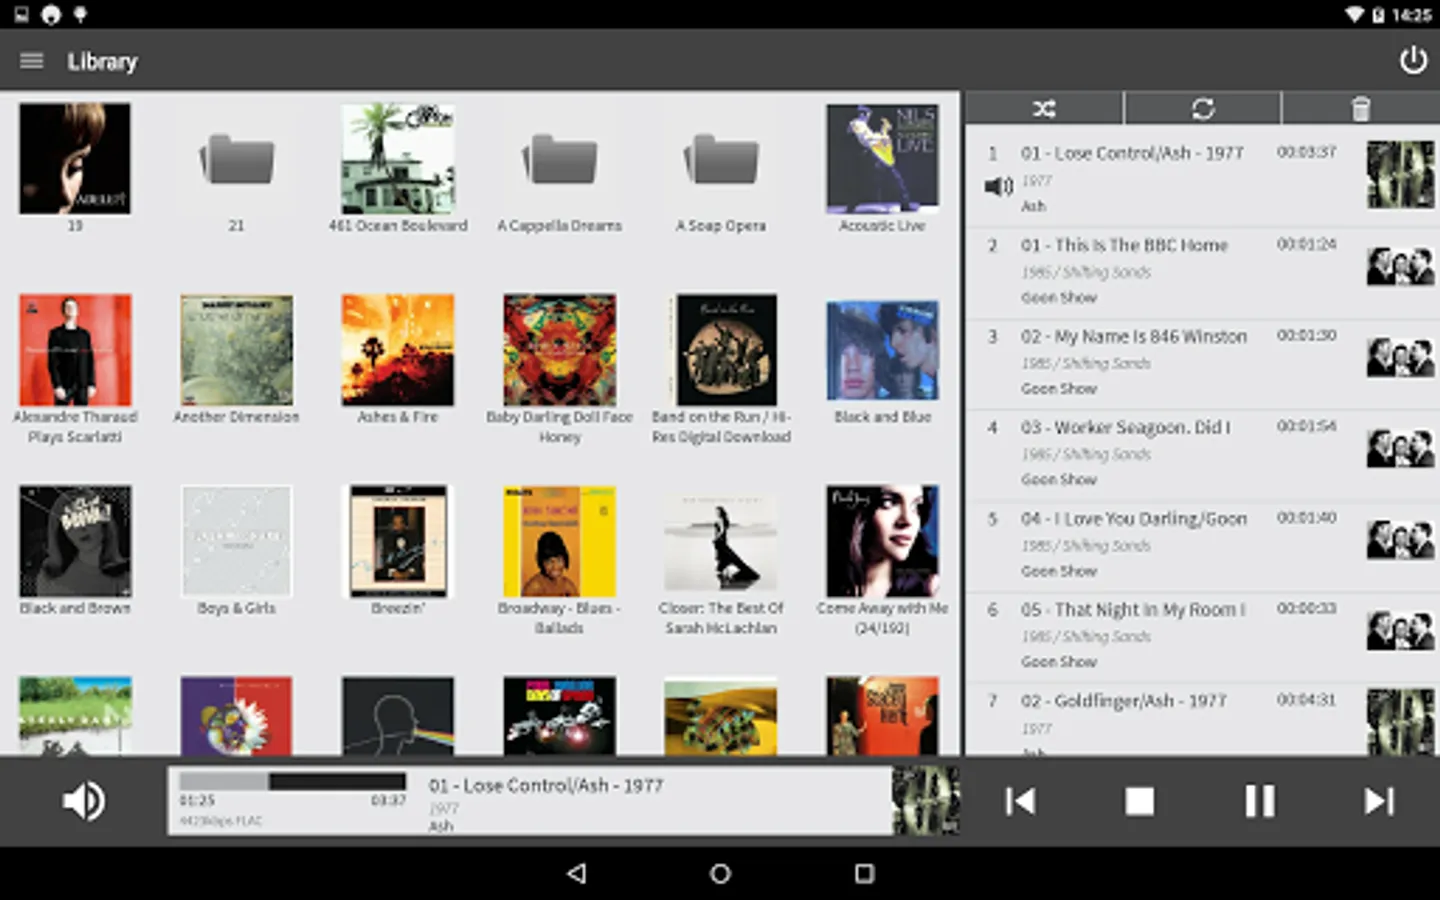Open Alexandre Tharaud Plays Scarlatti album
This screenshot has width=1440, height=900.
click(75, 350)
